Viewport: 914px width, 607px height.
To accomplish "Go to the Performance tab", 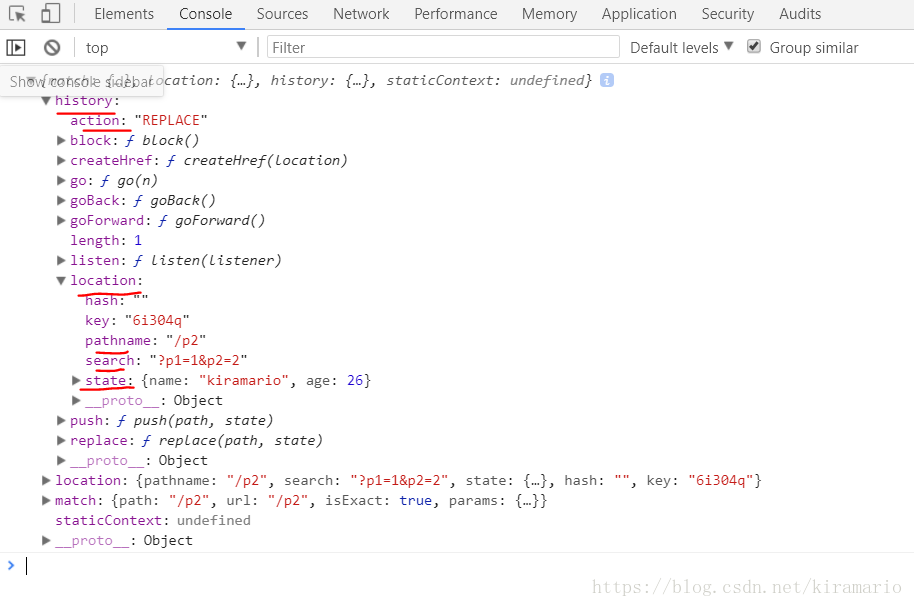I will pyautogui.click(x=456, y=14).
